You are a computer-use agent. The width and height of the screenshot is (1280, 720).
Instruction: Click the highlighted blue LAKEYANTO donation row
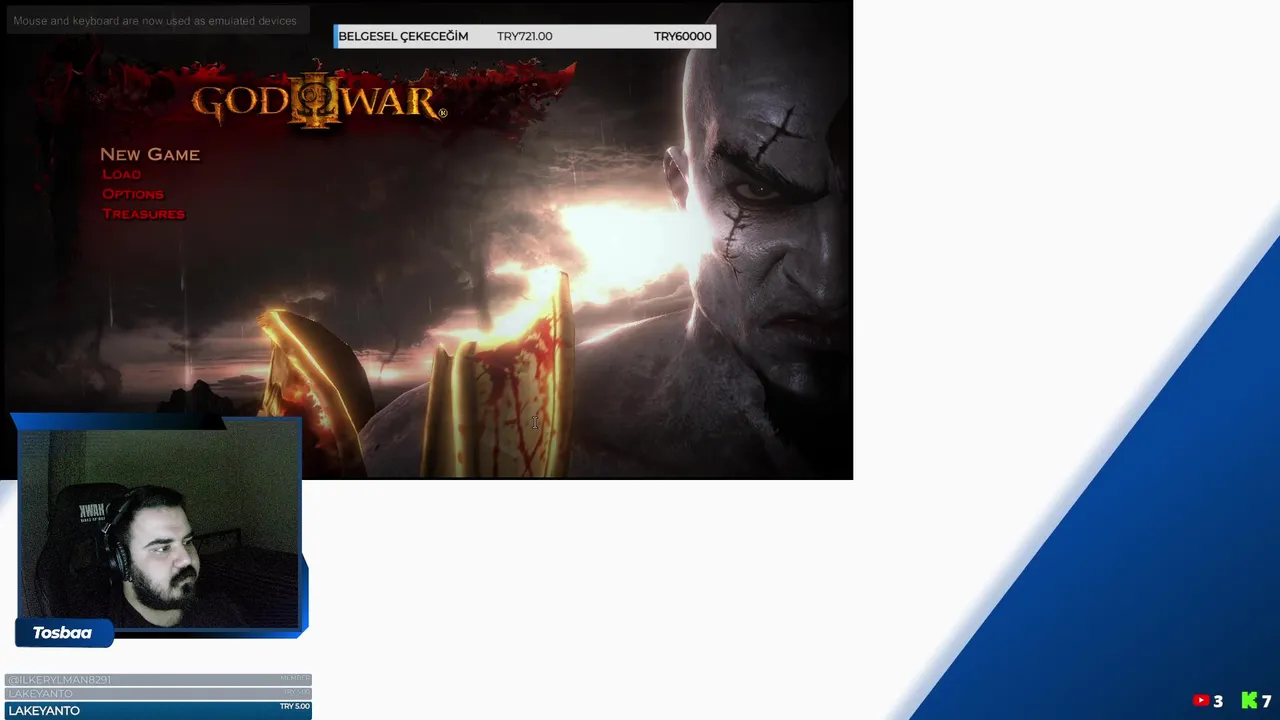[158, 710]
